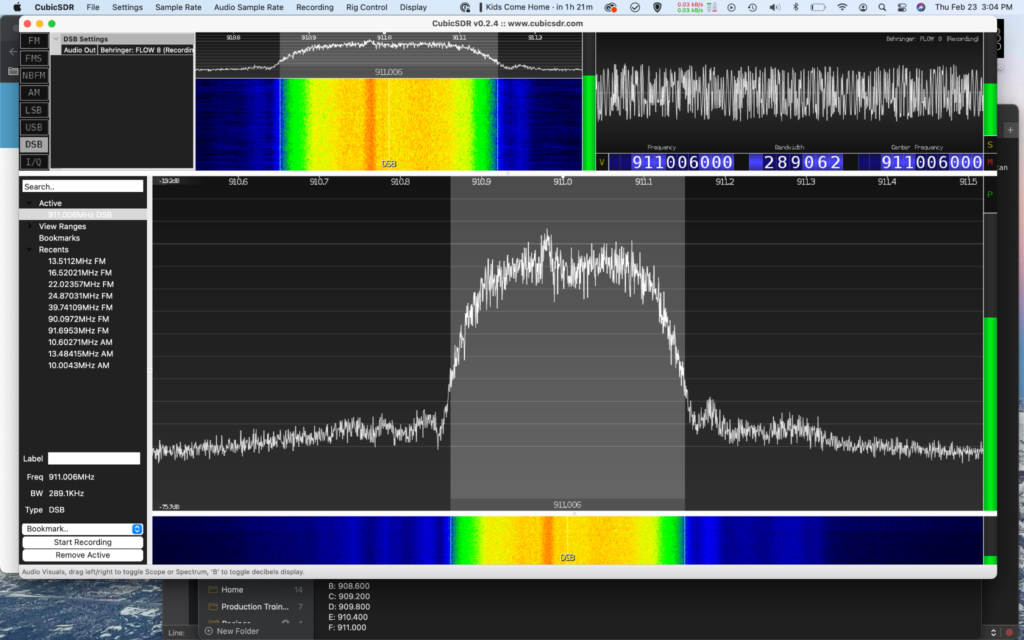
Task: Select recent 91.6953MHz FM entry
Action: (x=78, y=331)
